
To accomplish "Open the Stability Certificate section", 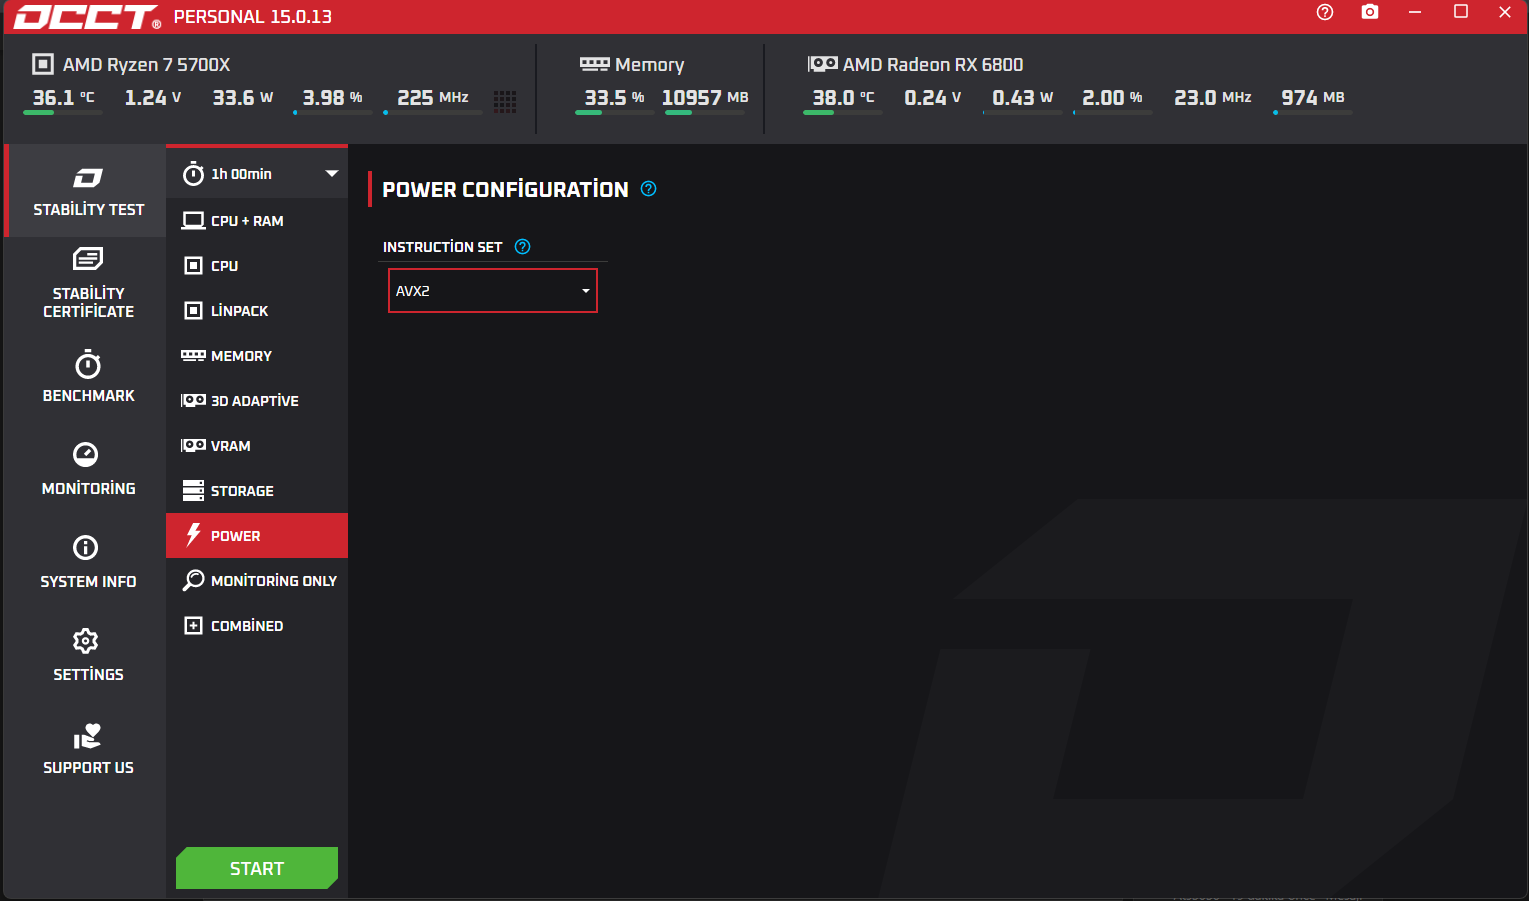I will 88,283.
